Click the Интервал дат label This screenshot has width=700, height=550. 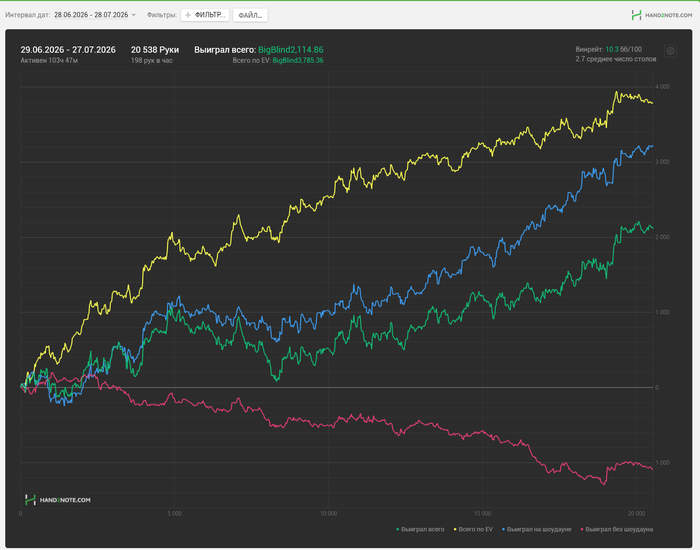[28, 15]
